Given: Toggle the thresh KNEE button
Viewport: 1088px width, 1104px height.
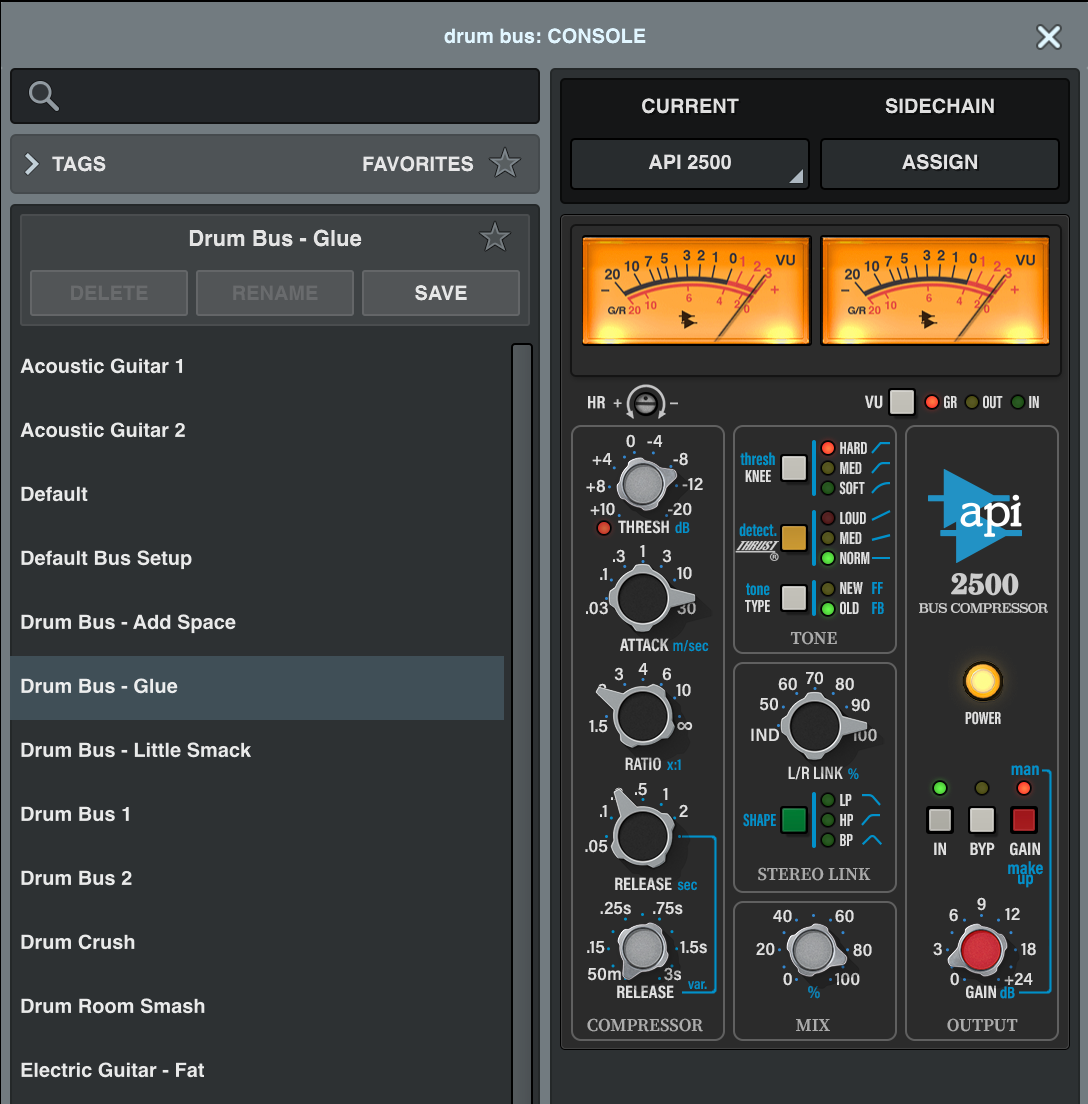Looking at the screenshot, I should point(794,468).
